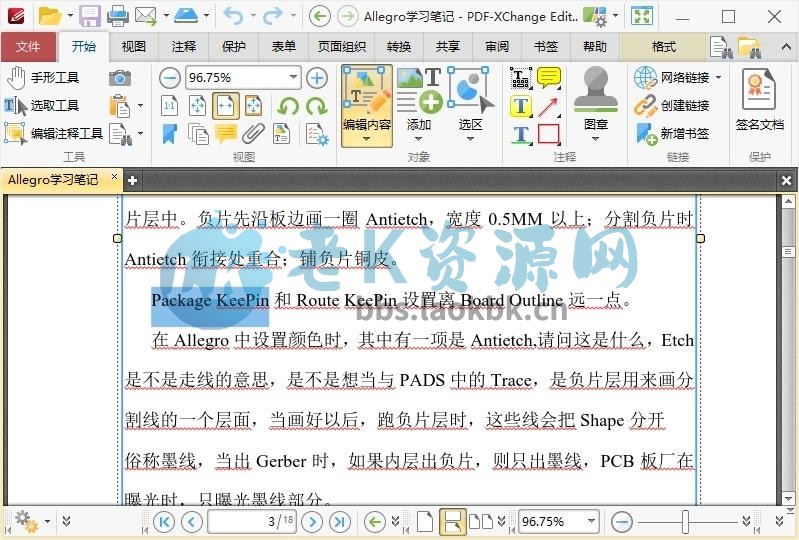Rotate view clockwise with green arrow
The height and width of the screenshot is (540, 799).
click(316, 106)
